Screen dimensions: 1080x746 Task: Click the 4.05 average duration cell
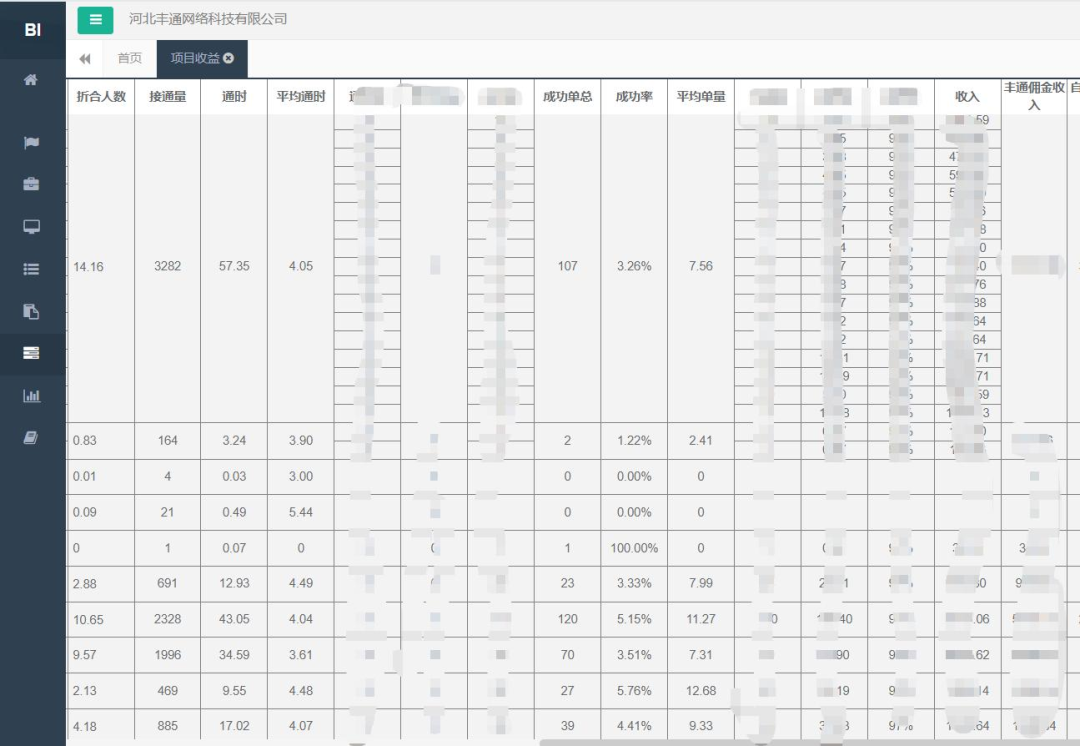pos(301,268)
